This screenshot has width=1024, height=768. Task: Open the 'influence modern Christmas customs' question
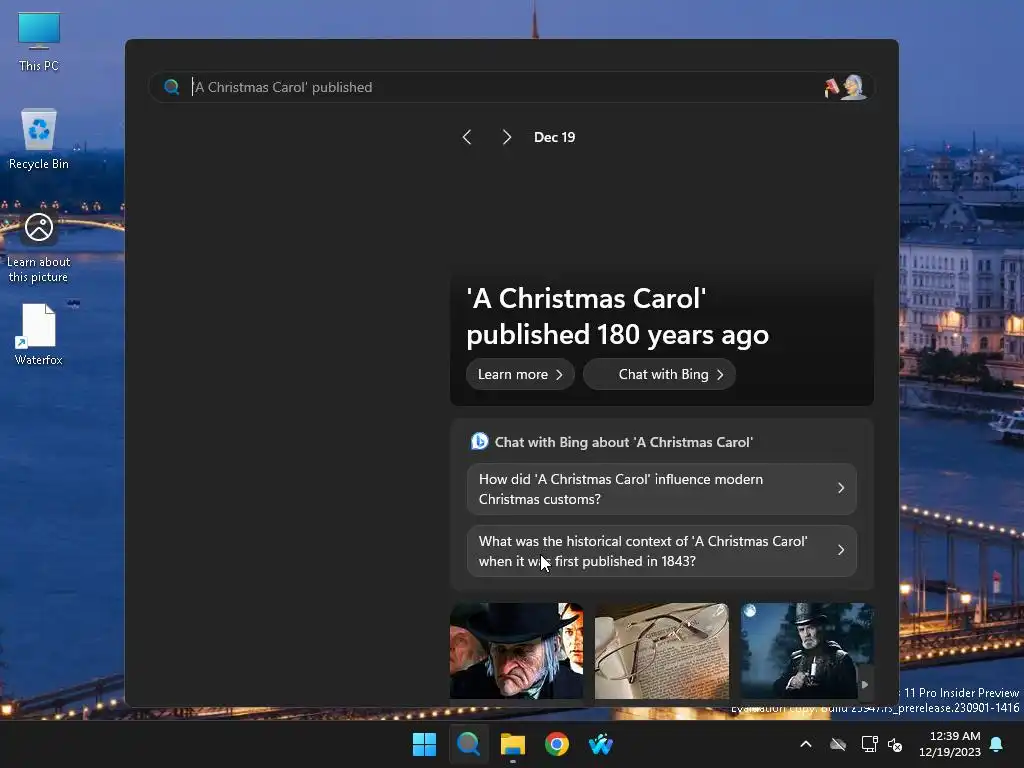[x=662, y=489]
